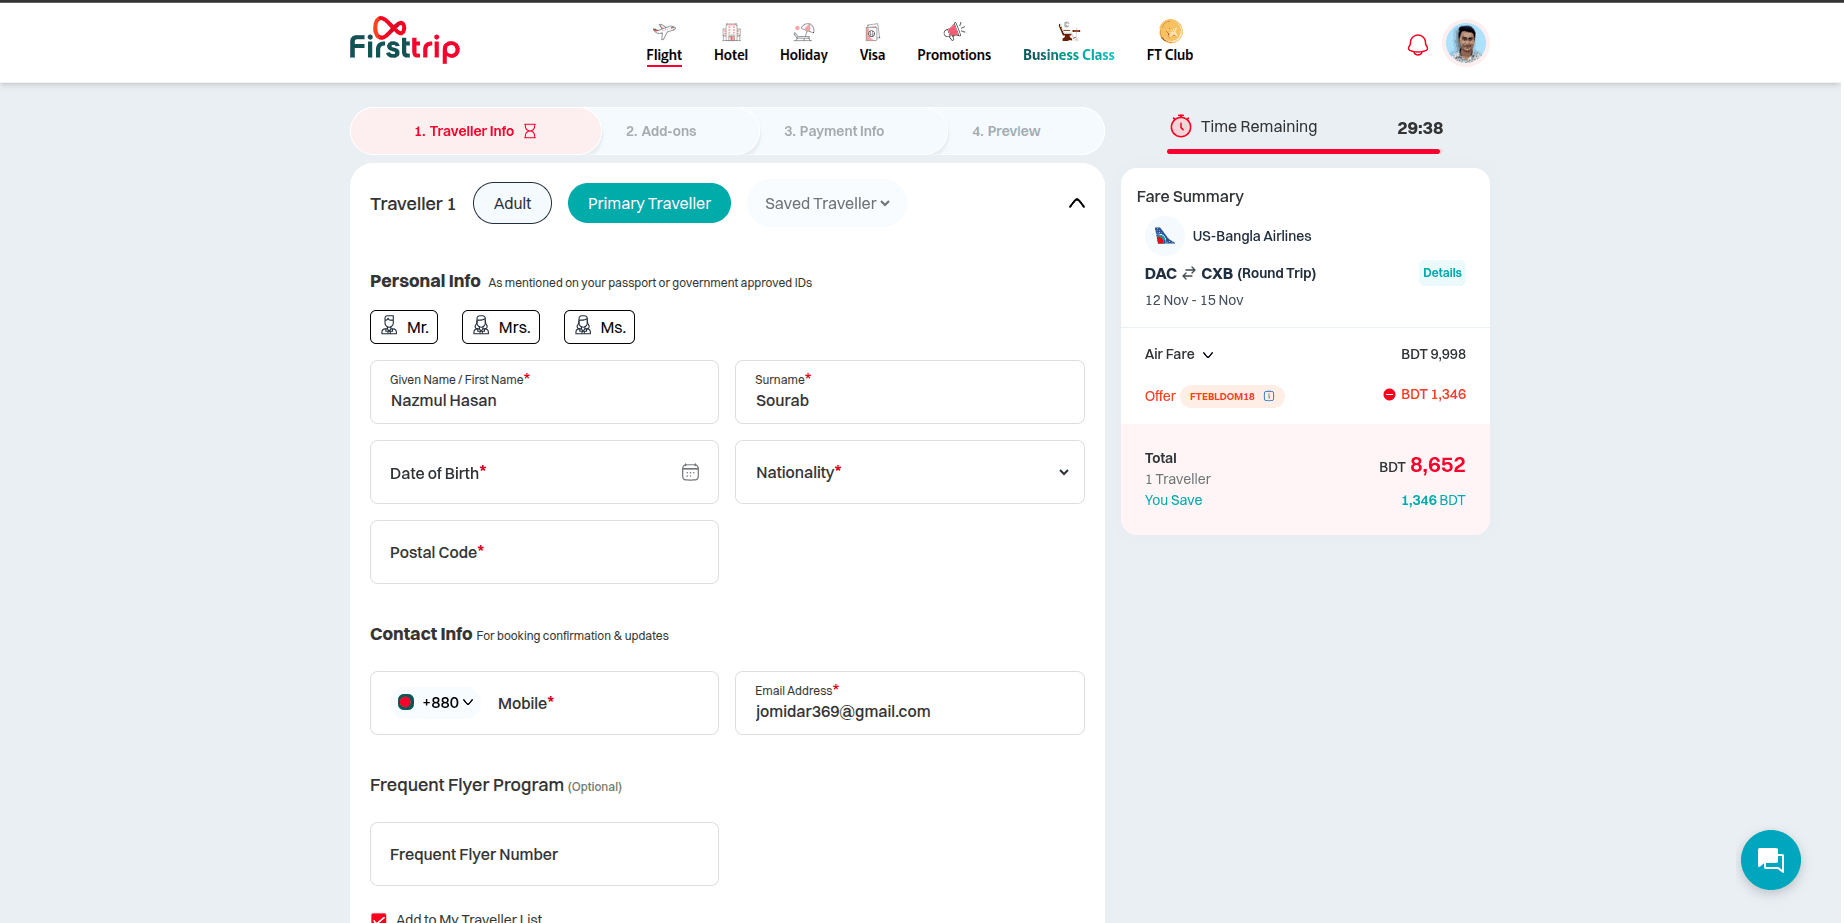This screenshot has height=923, width=1844.
Task: Click the notification bell icon
Action: [x=1417, y=45]
